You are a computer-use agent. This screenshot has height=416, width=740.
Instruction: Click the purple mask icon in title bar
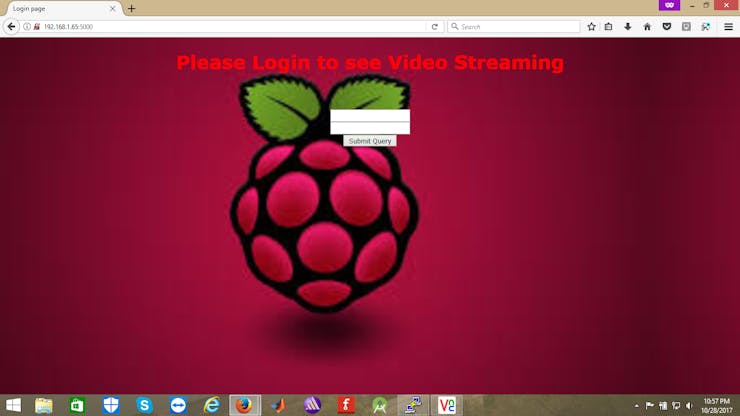pyautogui.click(x=669, y=5)
